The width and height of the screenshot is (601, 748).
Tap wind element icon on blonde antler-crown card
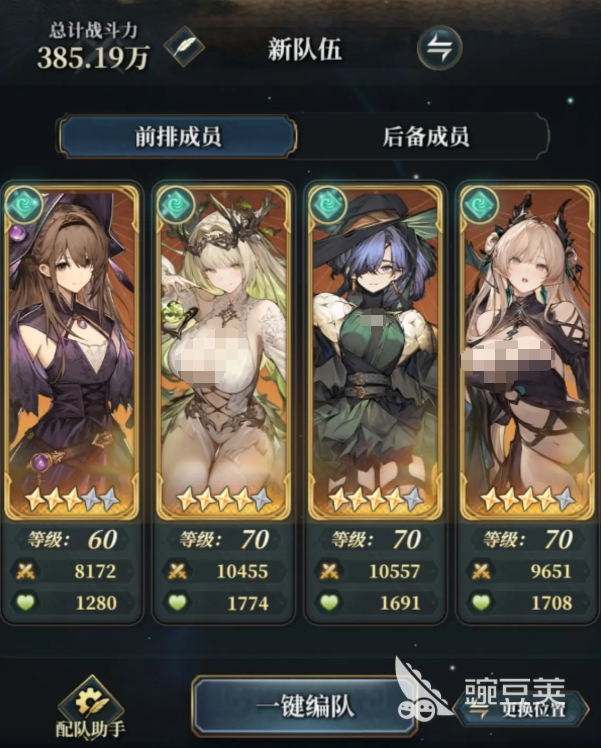click(x=175, y=205)
